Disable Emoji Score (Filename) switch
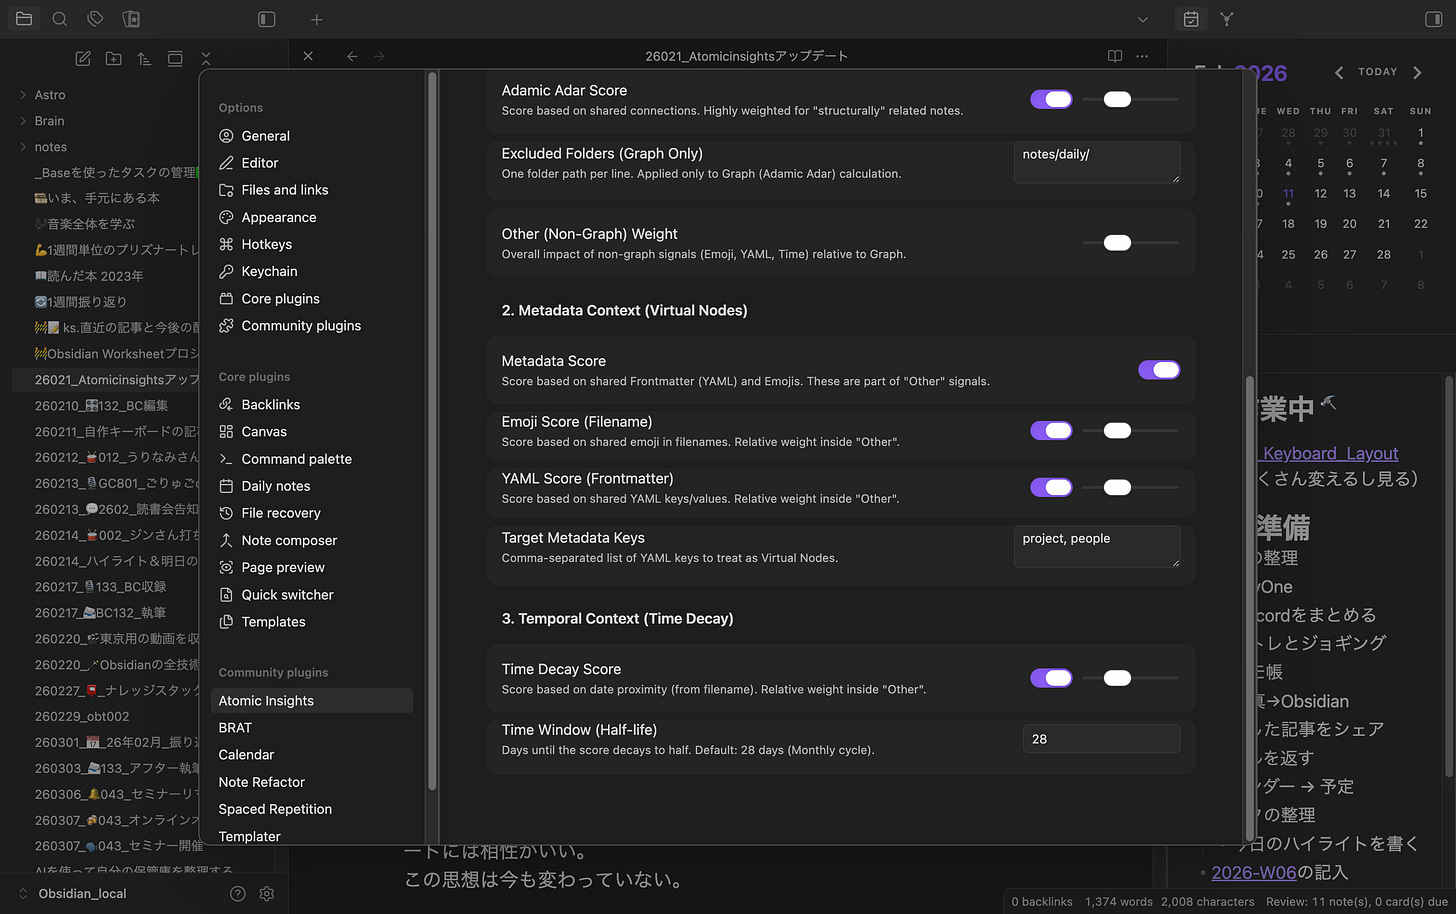Image resolution: width=1456 pixels, height=914 pixels. point(1051,430)
